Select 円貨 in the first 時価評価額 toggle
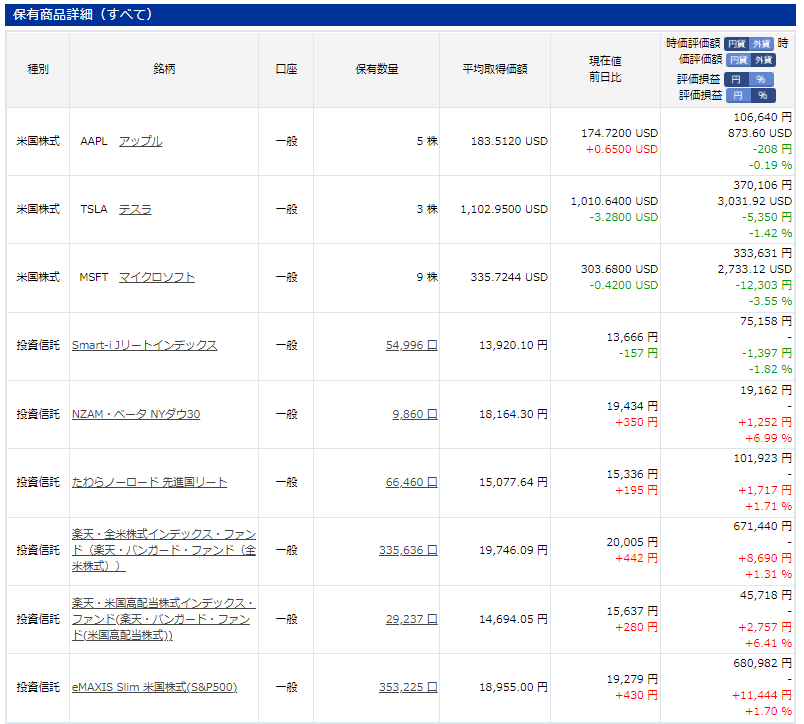This screenshot has height=724, width=804. click(x=737, y=44)
